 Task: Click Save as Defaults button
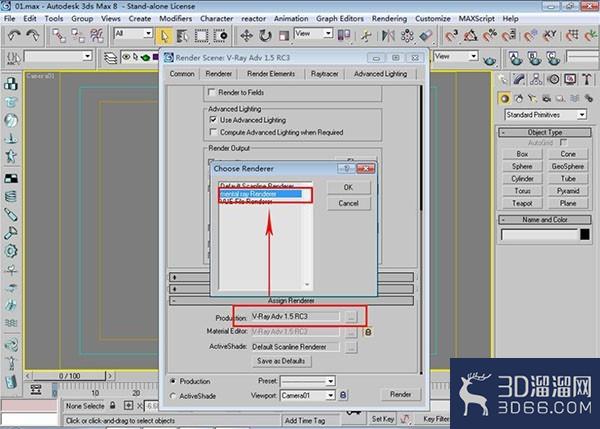(x=281, y=361)
